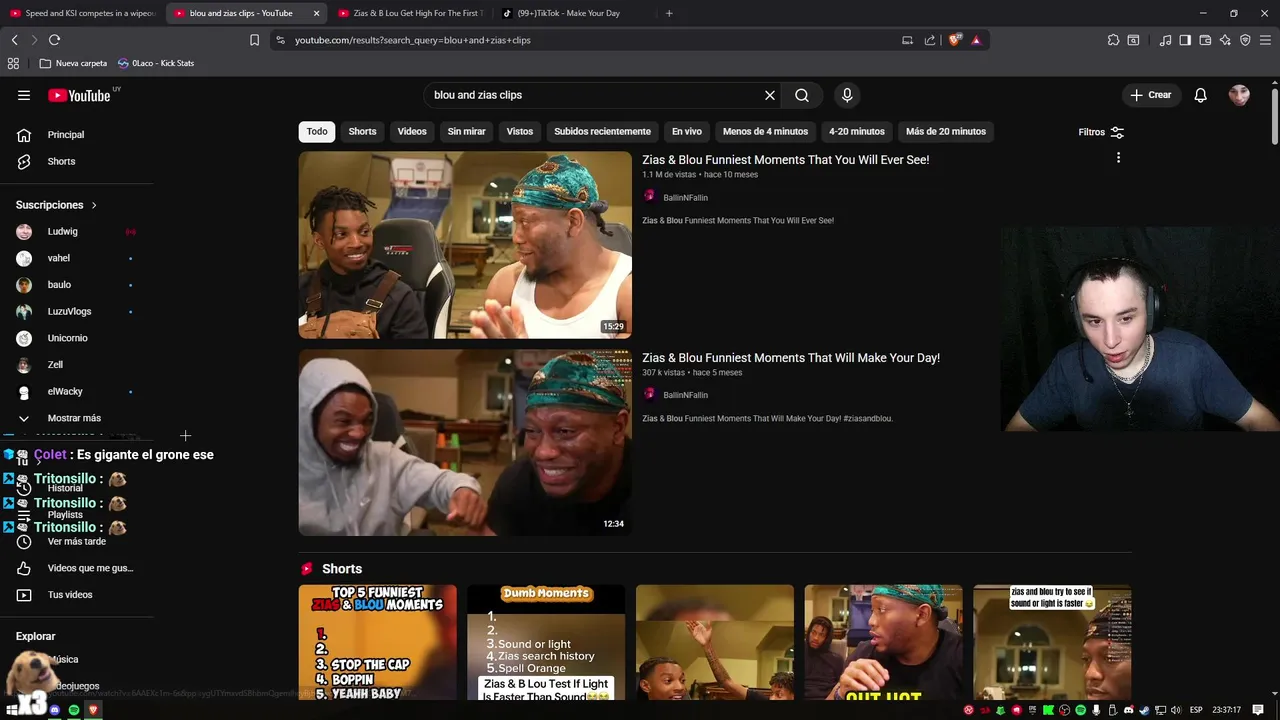Select the Shorts filter chip
Viewport: 1280px width, 720px height.
pos(362,131)
